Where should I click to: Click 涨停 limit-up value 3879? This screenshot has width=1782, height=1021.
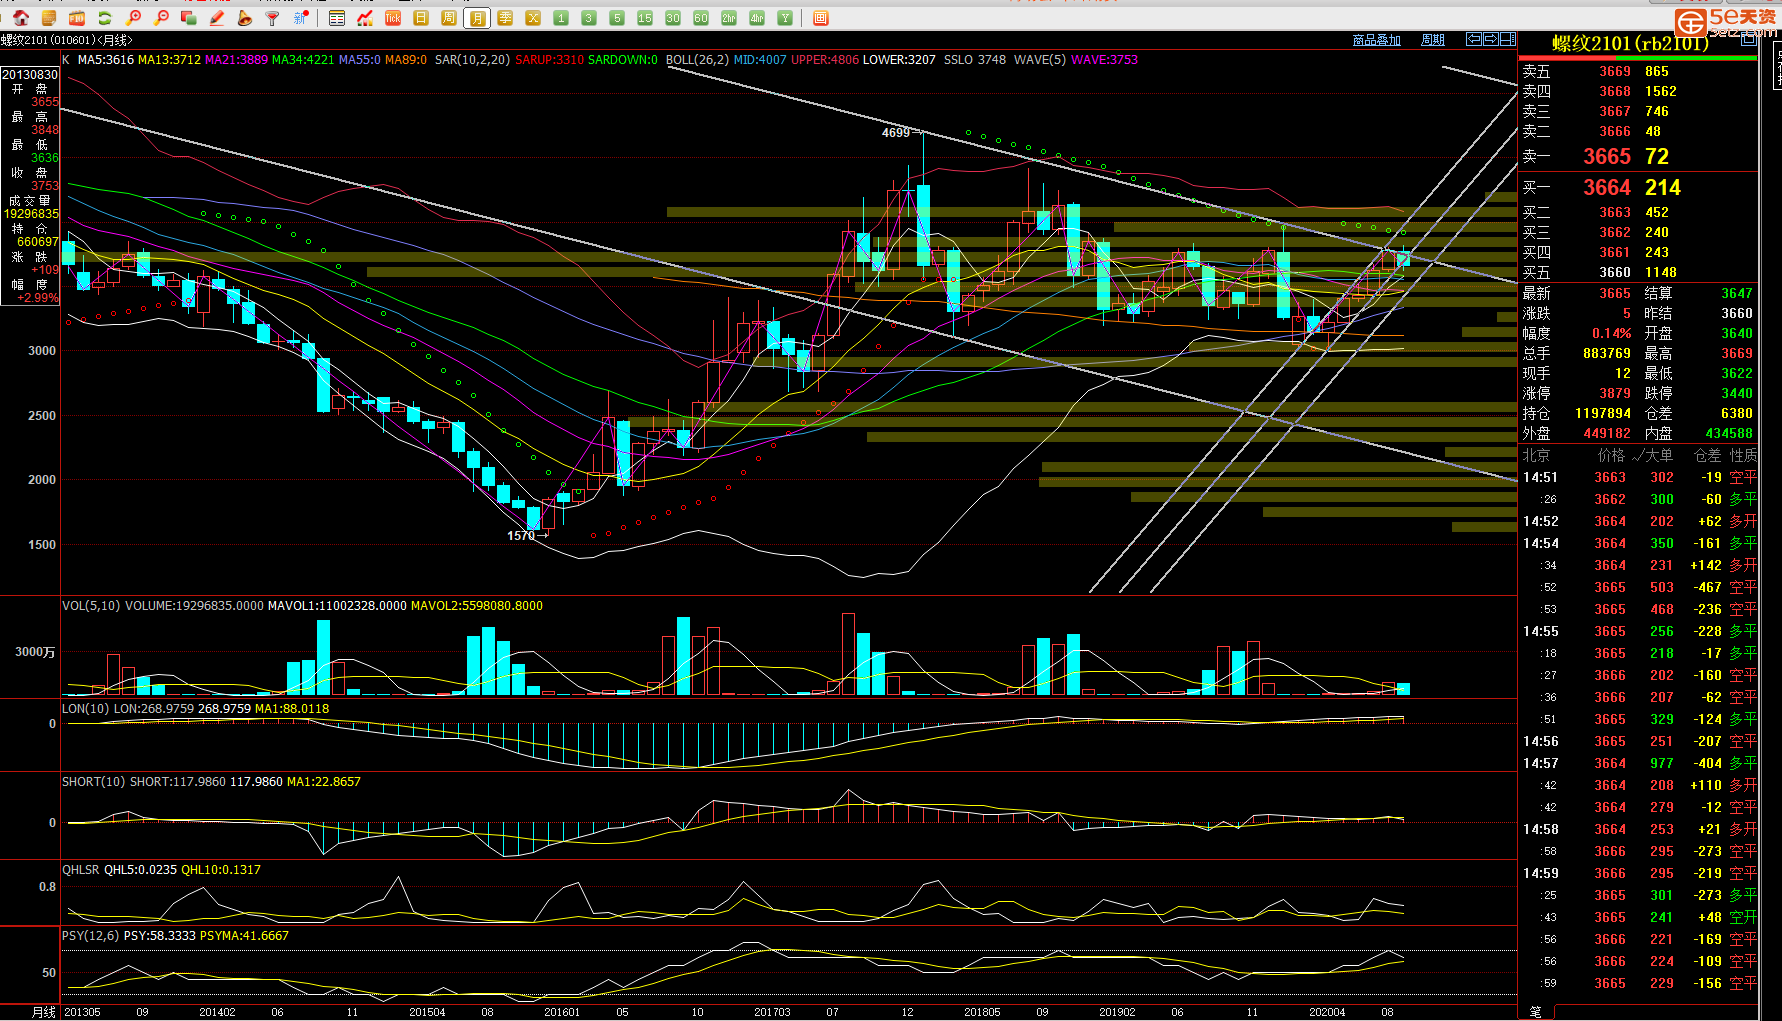point(1615,394)
